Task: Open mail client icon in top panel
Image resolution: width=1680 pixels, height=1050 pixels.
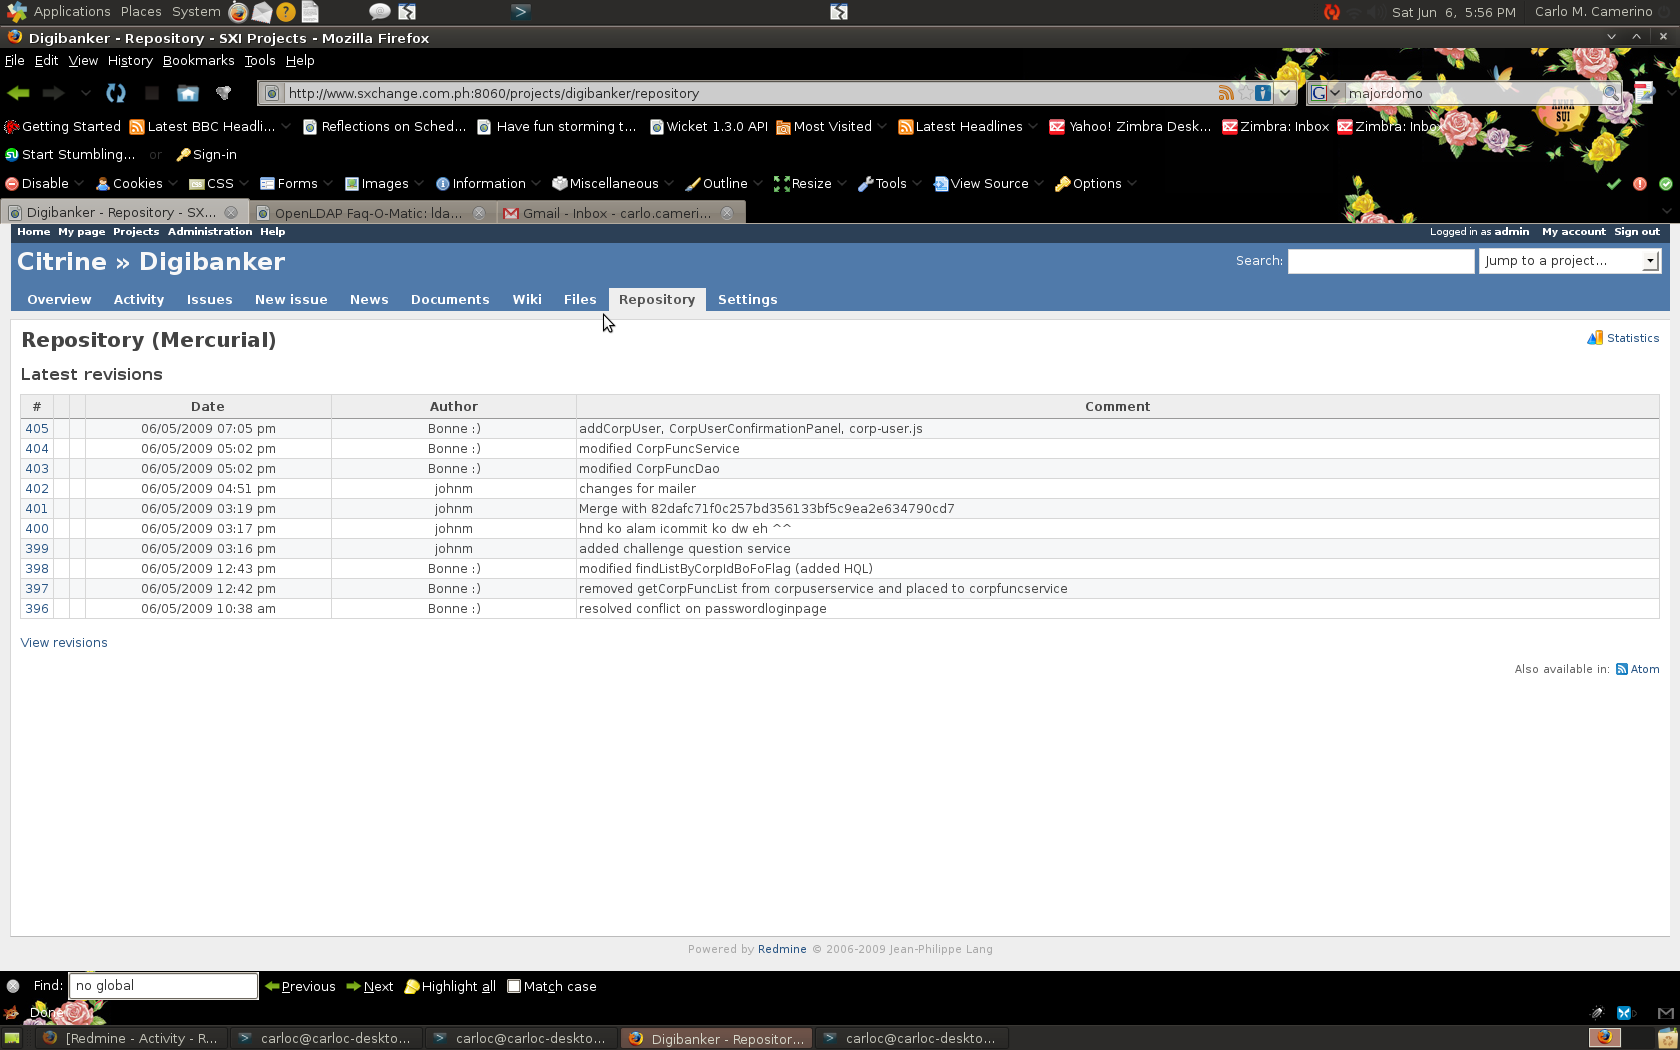Action: pos(262,12)
